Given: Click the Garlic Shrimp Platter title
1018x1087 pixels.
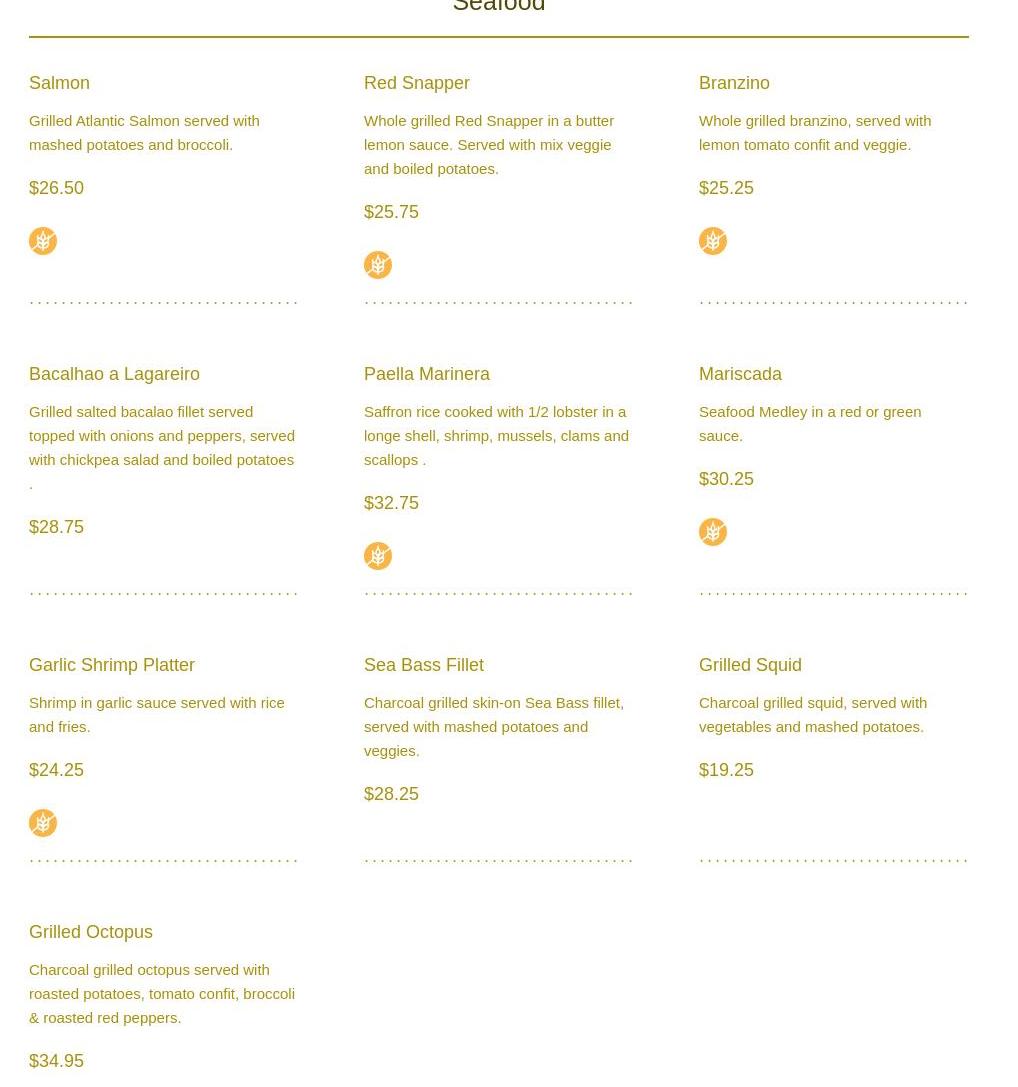Looking at the screenshot, I should (x=112, y=666).
